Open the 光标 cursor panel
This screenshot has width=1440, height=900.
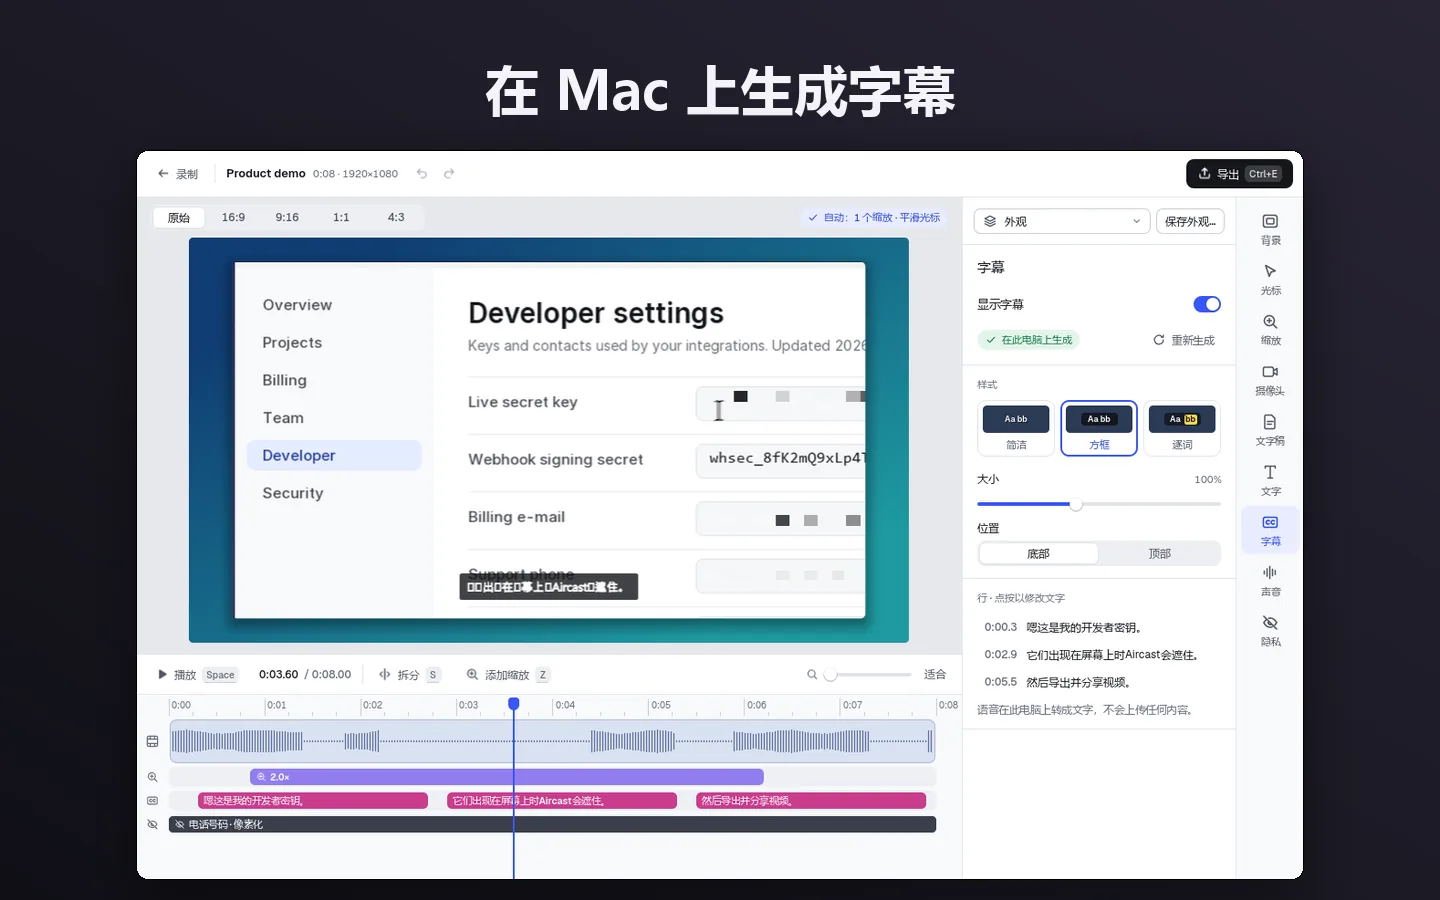[x=1270, y=279]
